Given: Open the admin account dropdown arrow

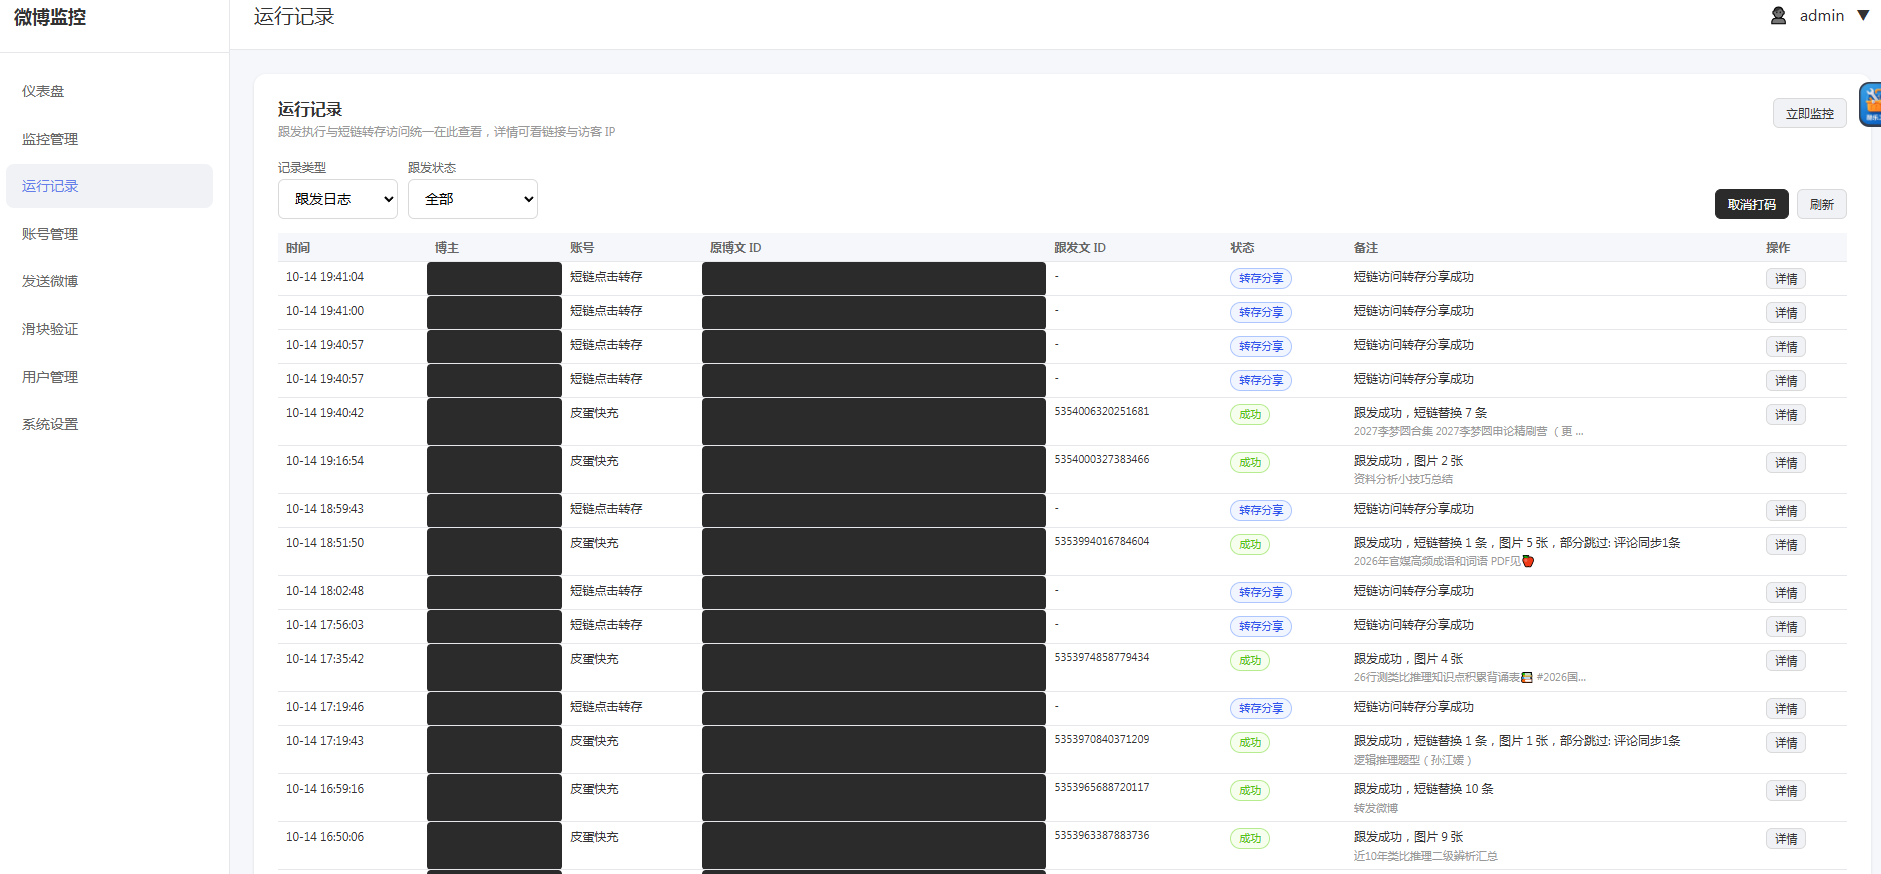Looking at the screenshot, I should 1863,16.
